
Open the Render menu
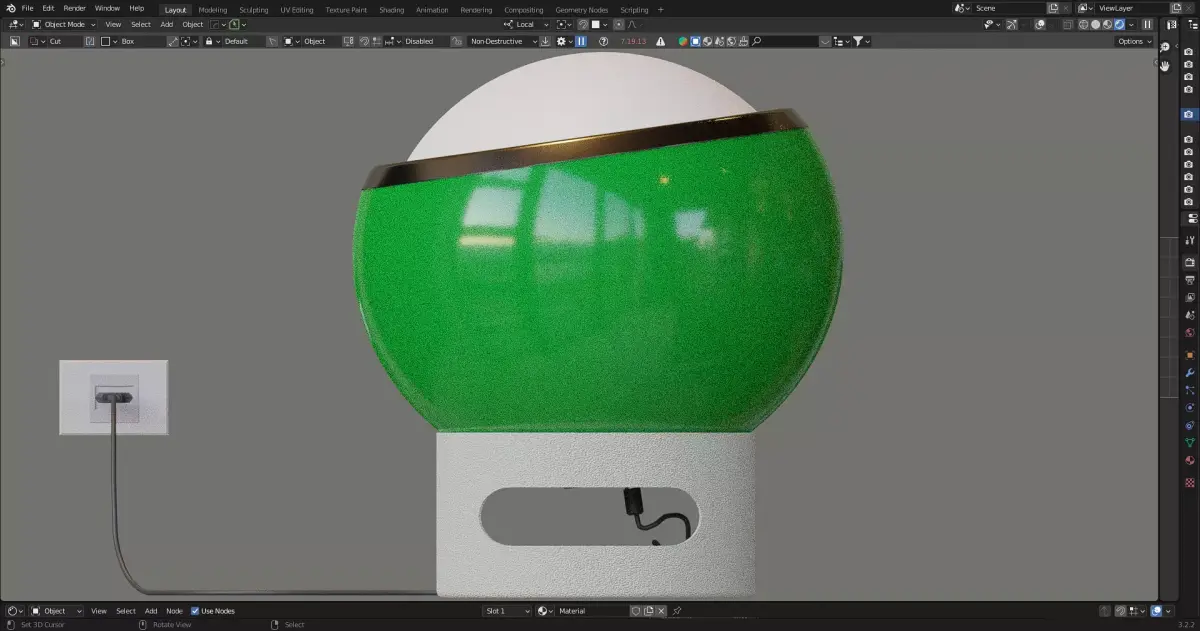(75, 8)
